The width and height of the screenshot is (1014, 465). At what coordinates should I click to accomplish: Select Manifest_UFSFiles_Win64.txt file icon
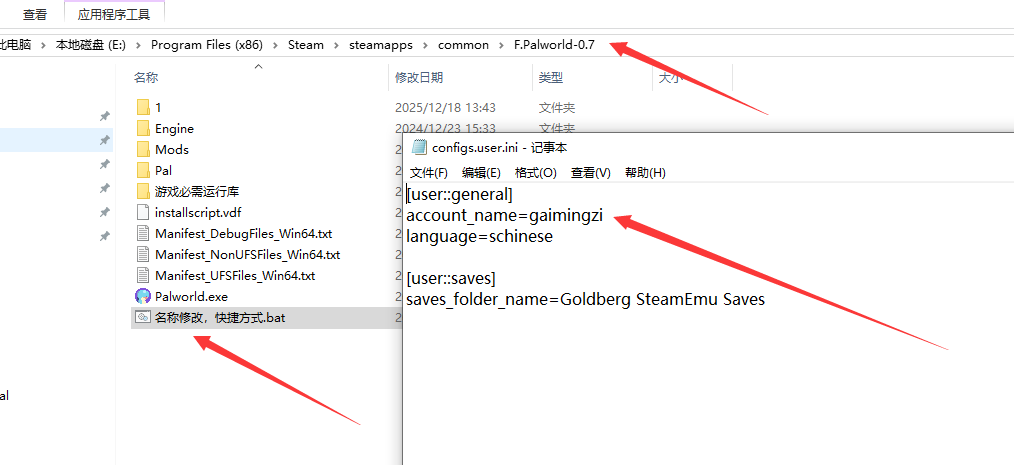(x=143, y=276)
